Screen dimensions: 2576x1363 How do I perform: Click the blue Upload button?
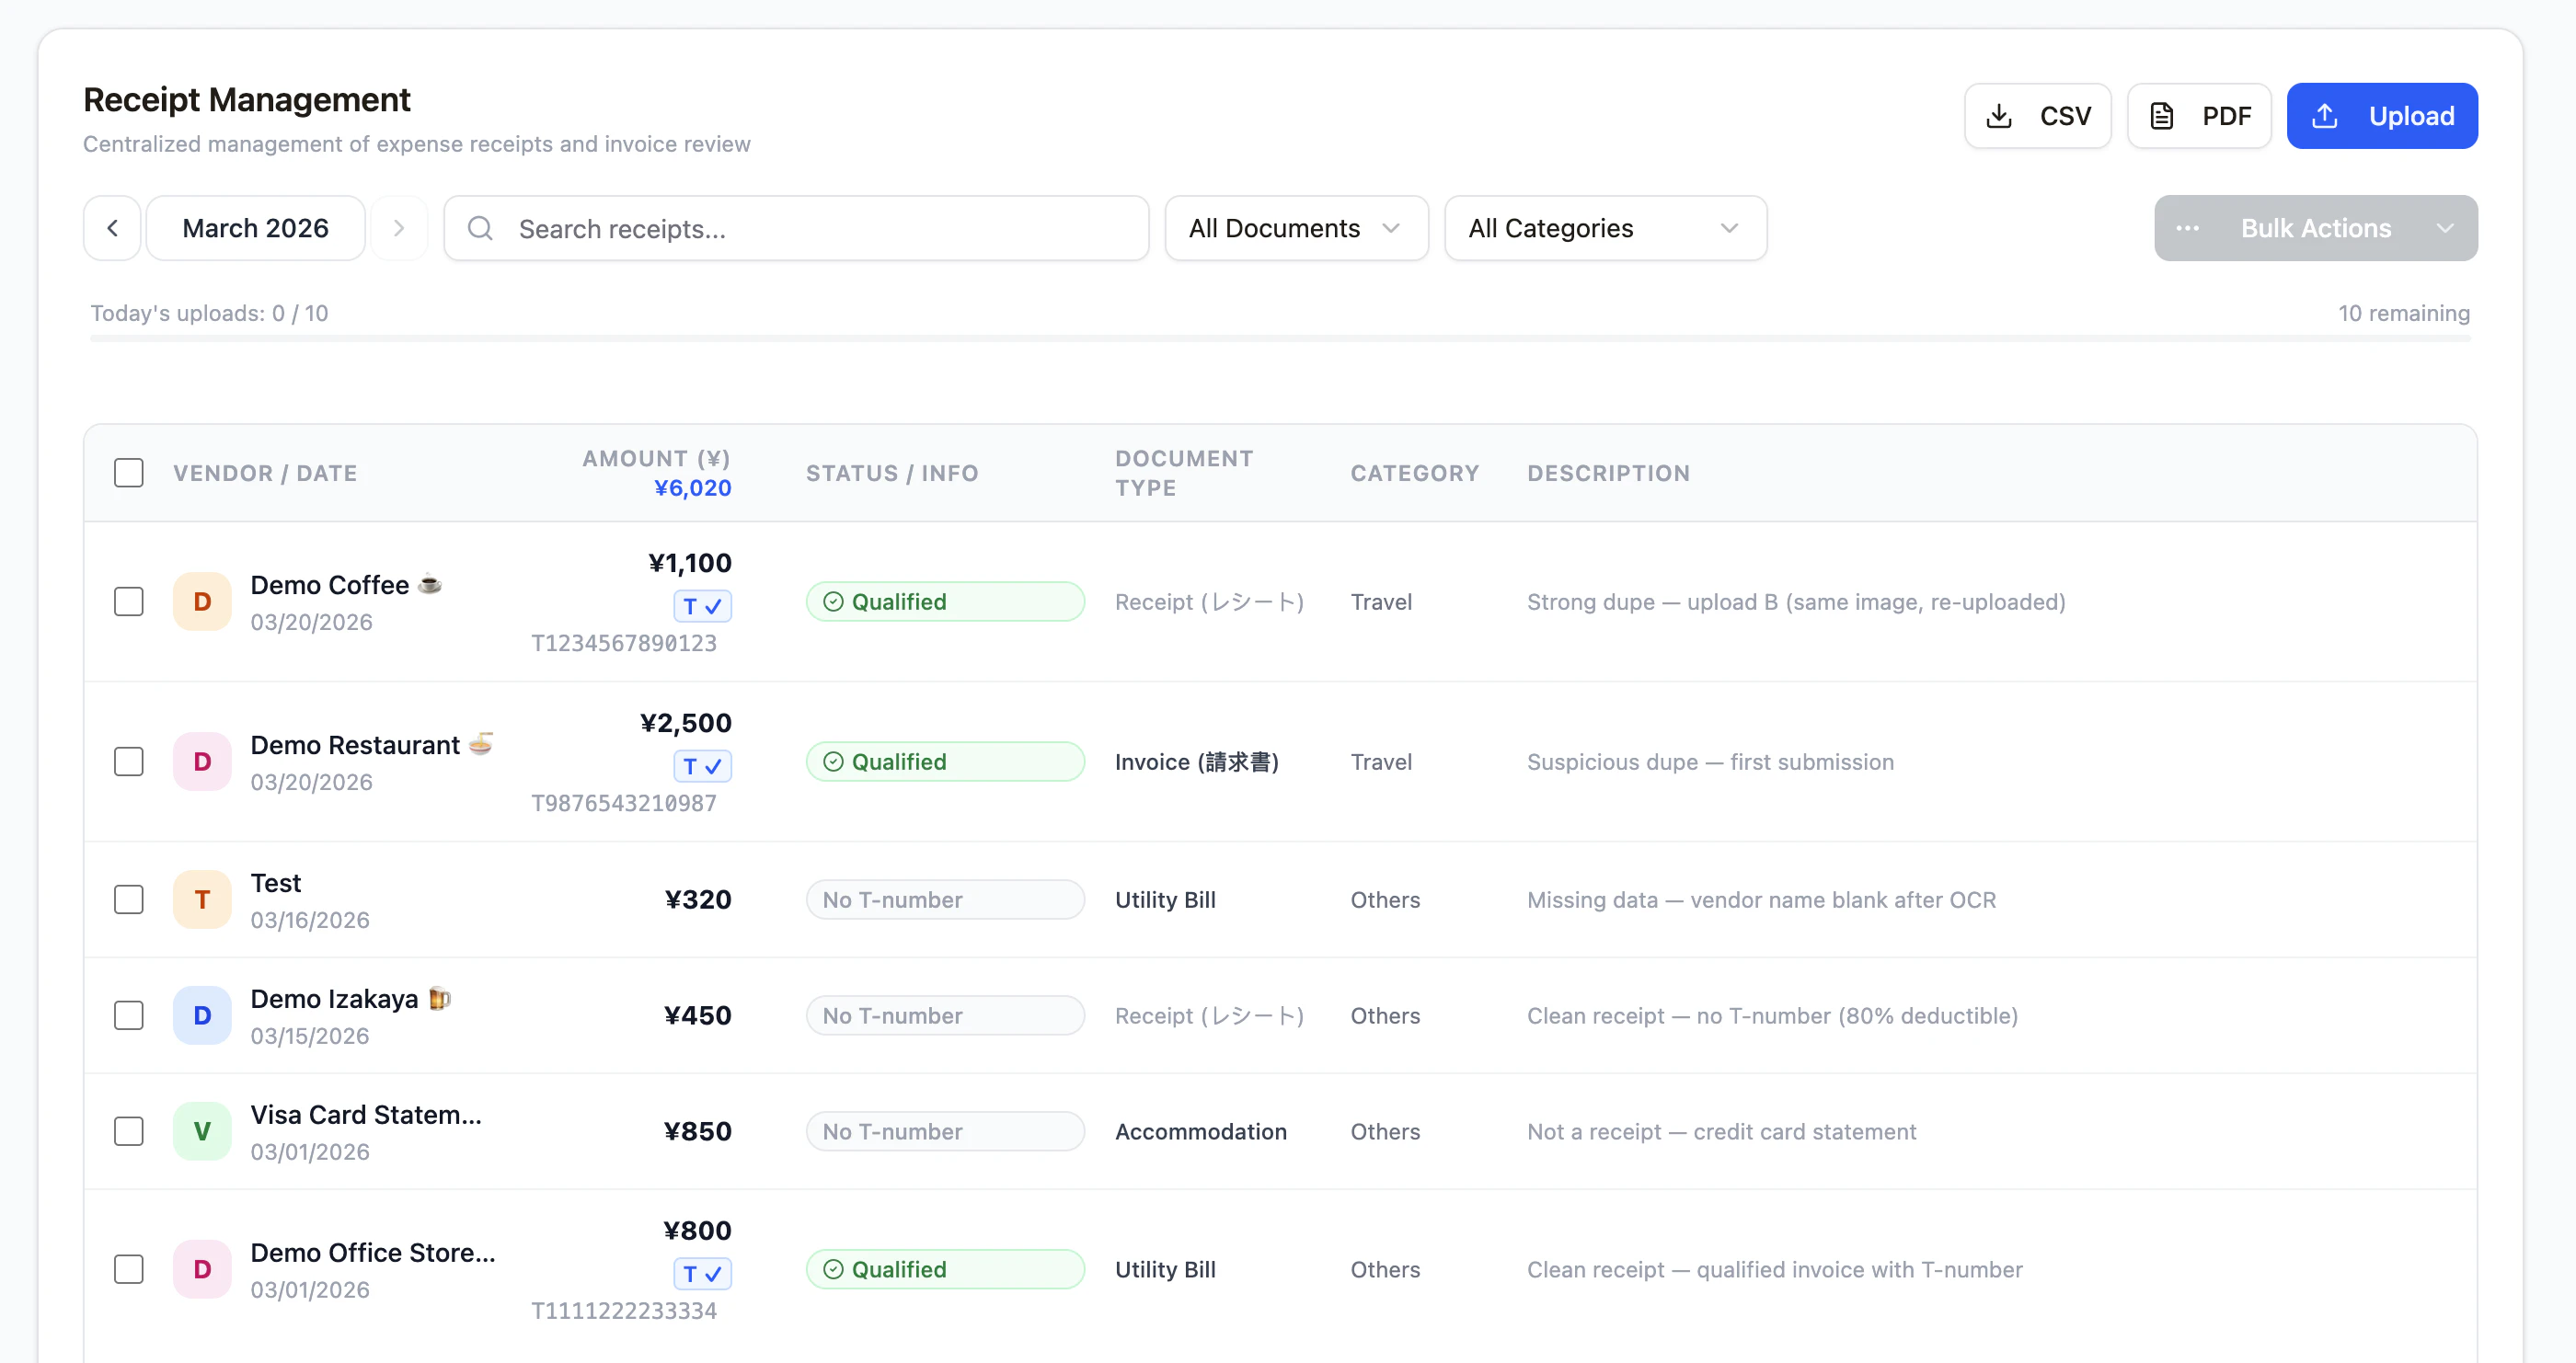[x=2381, y=116]
